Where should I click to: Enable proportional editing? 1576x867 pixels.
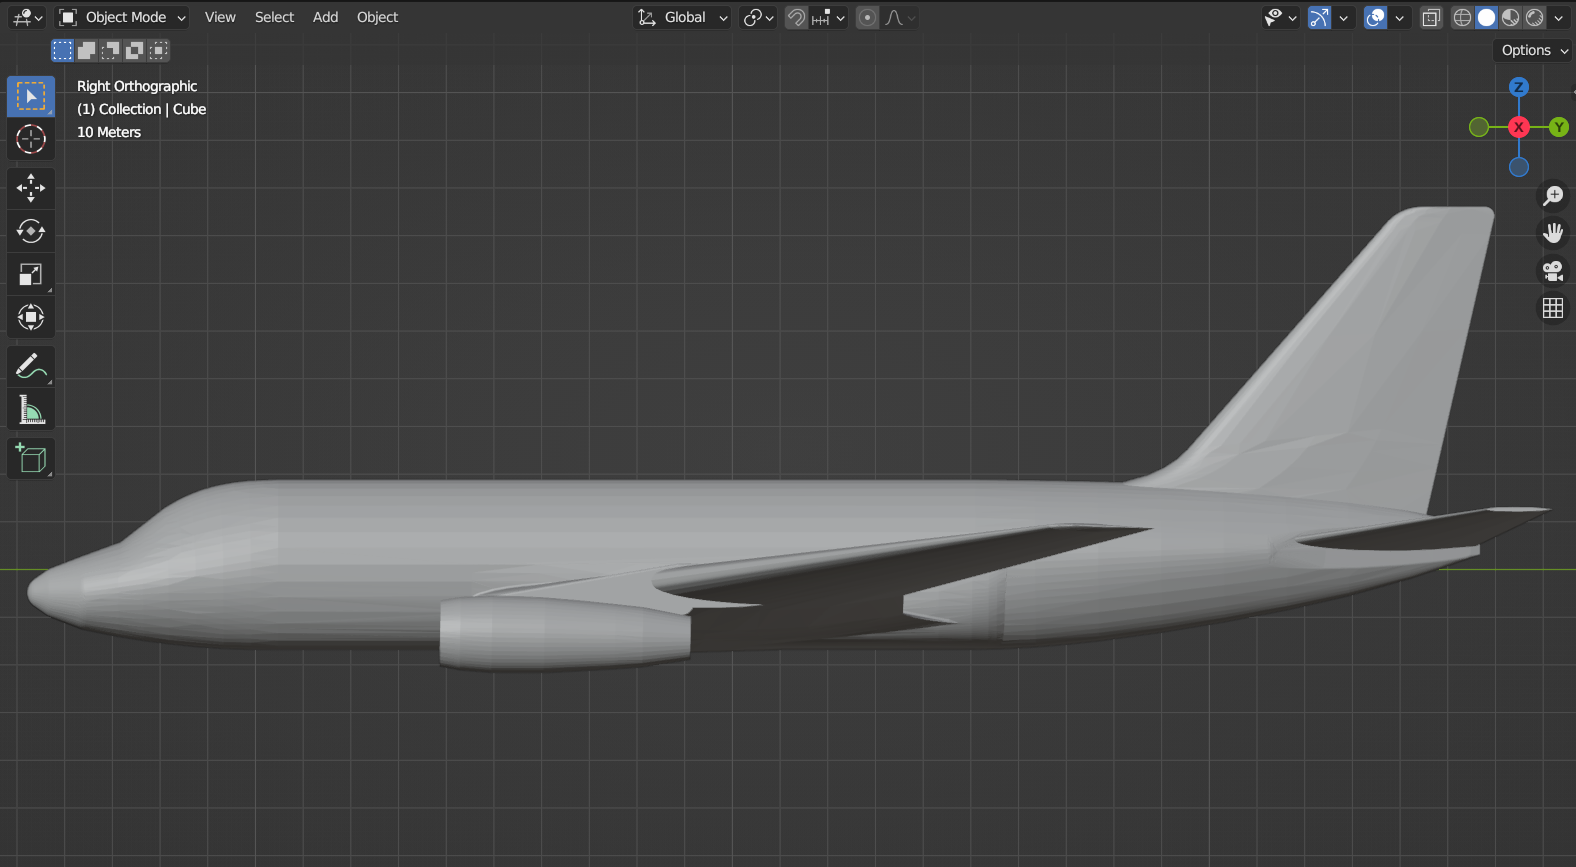click(x=867, y=18)
